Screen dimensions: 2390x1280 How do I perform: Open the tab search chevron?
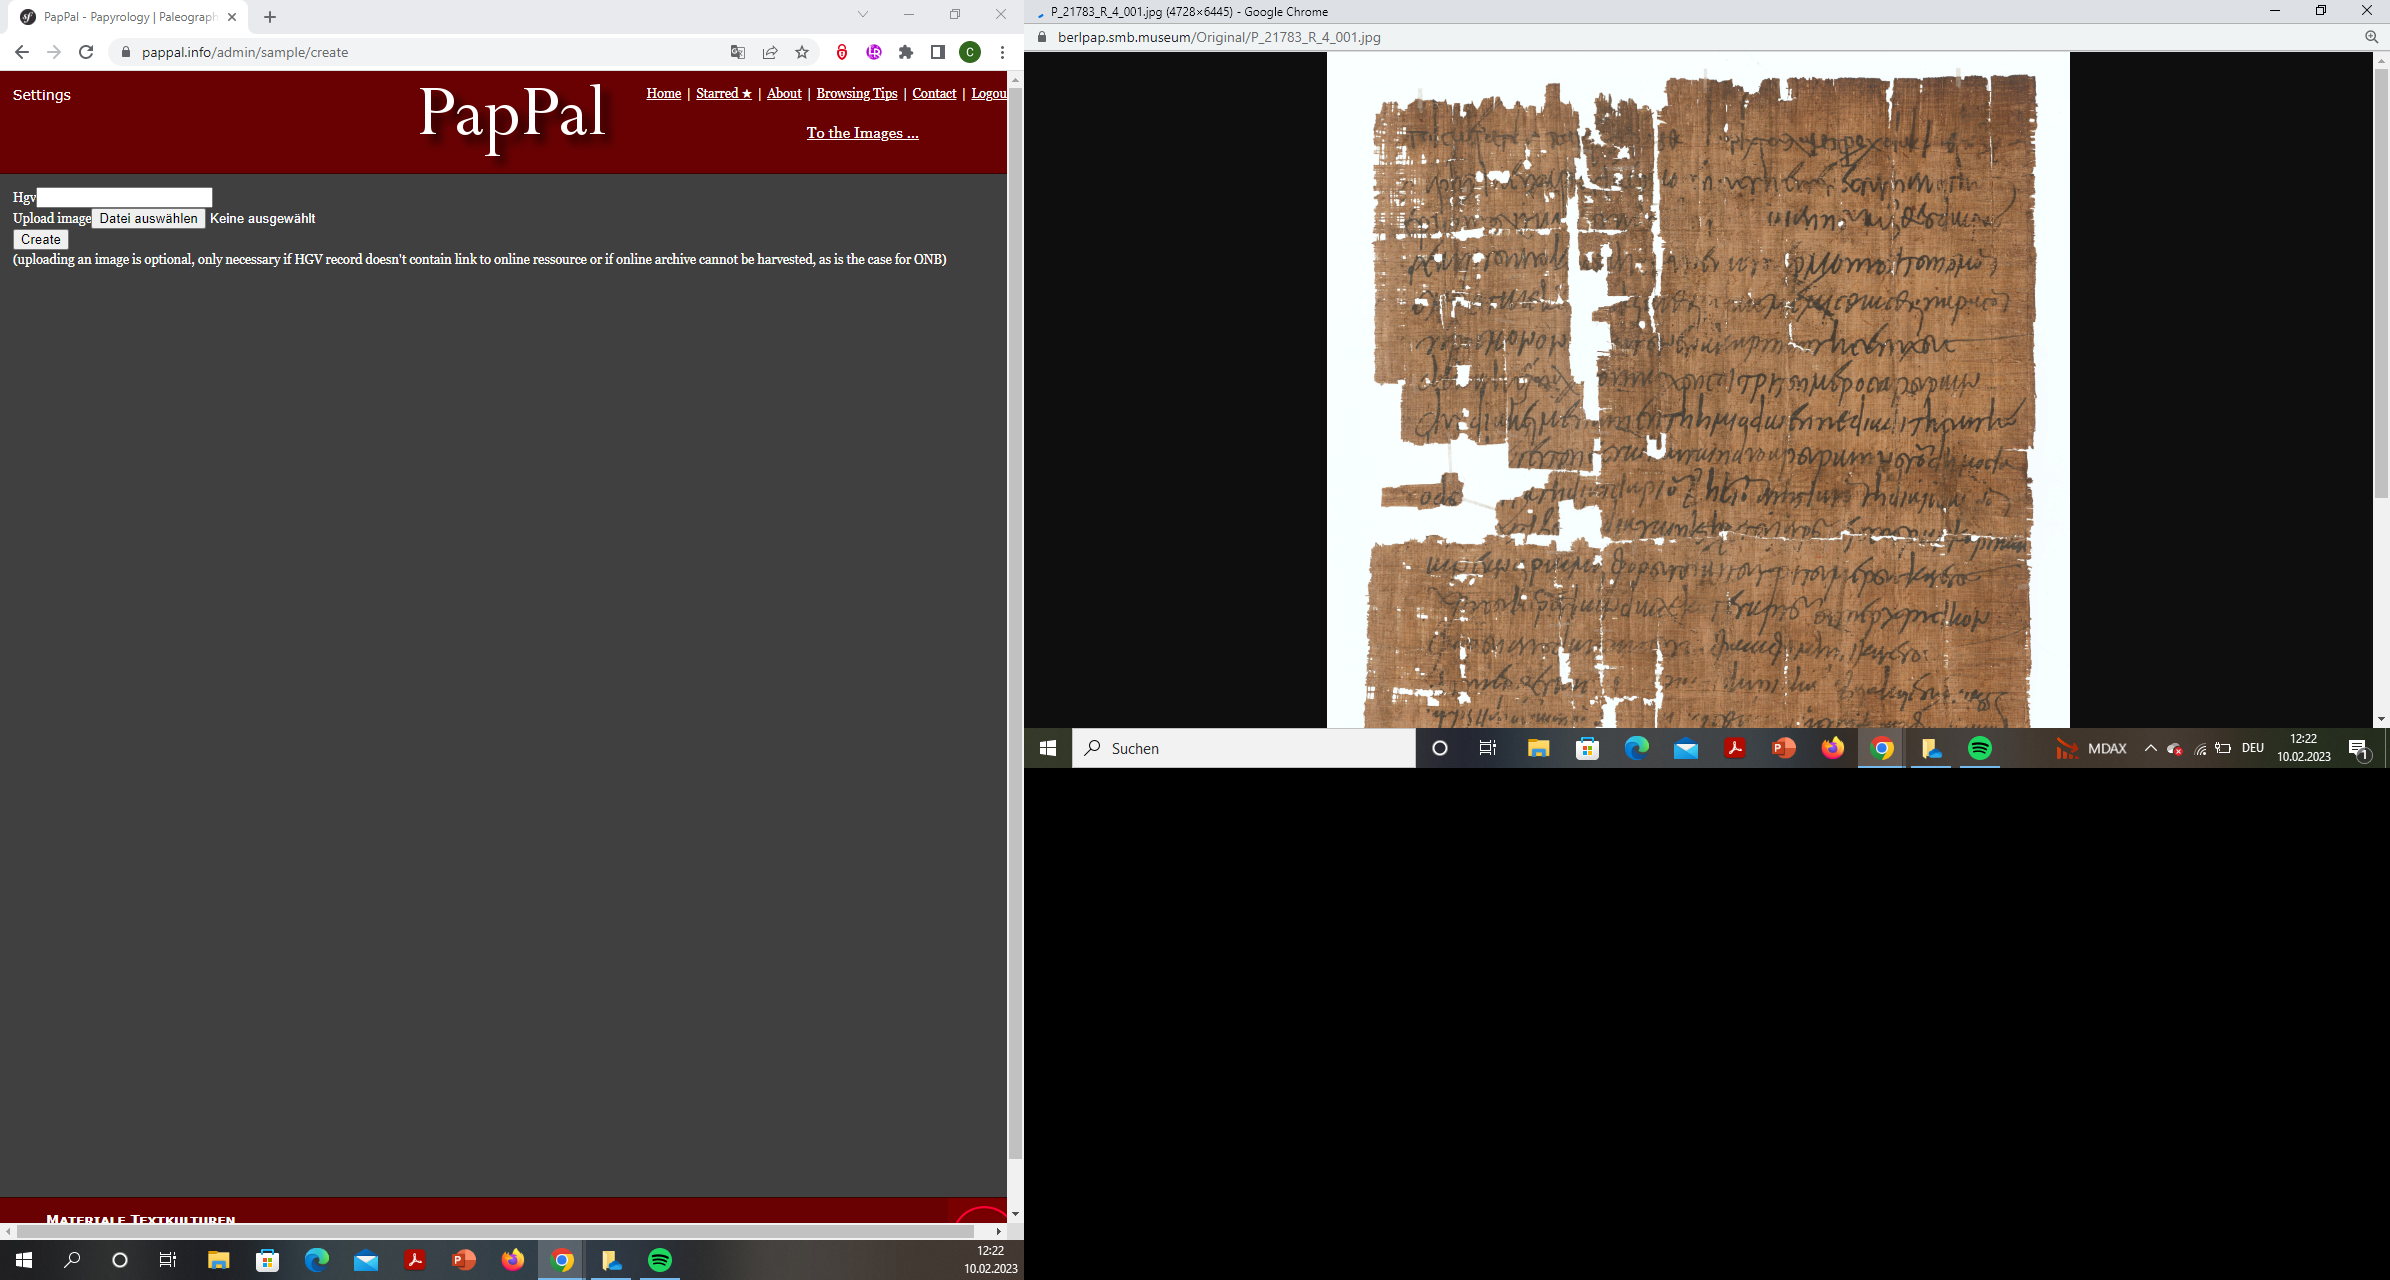click(863, 14)
